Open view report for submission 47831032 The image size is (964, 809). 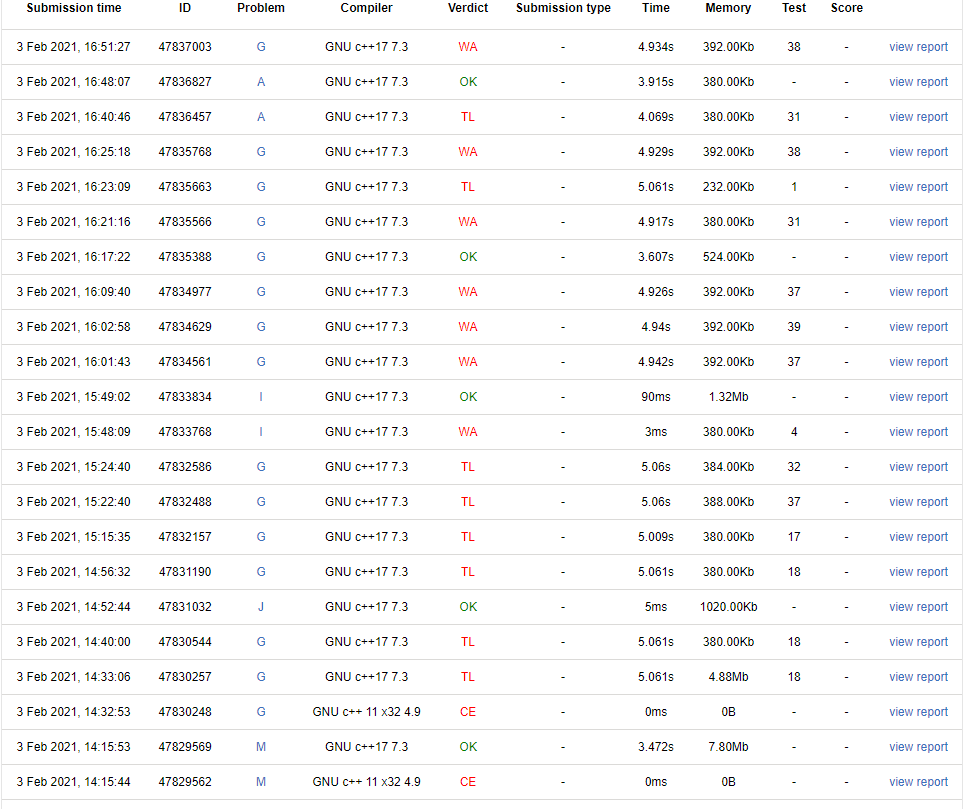tap(918, 607)
